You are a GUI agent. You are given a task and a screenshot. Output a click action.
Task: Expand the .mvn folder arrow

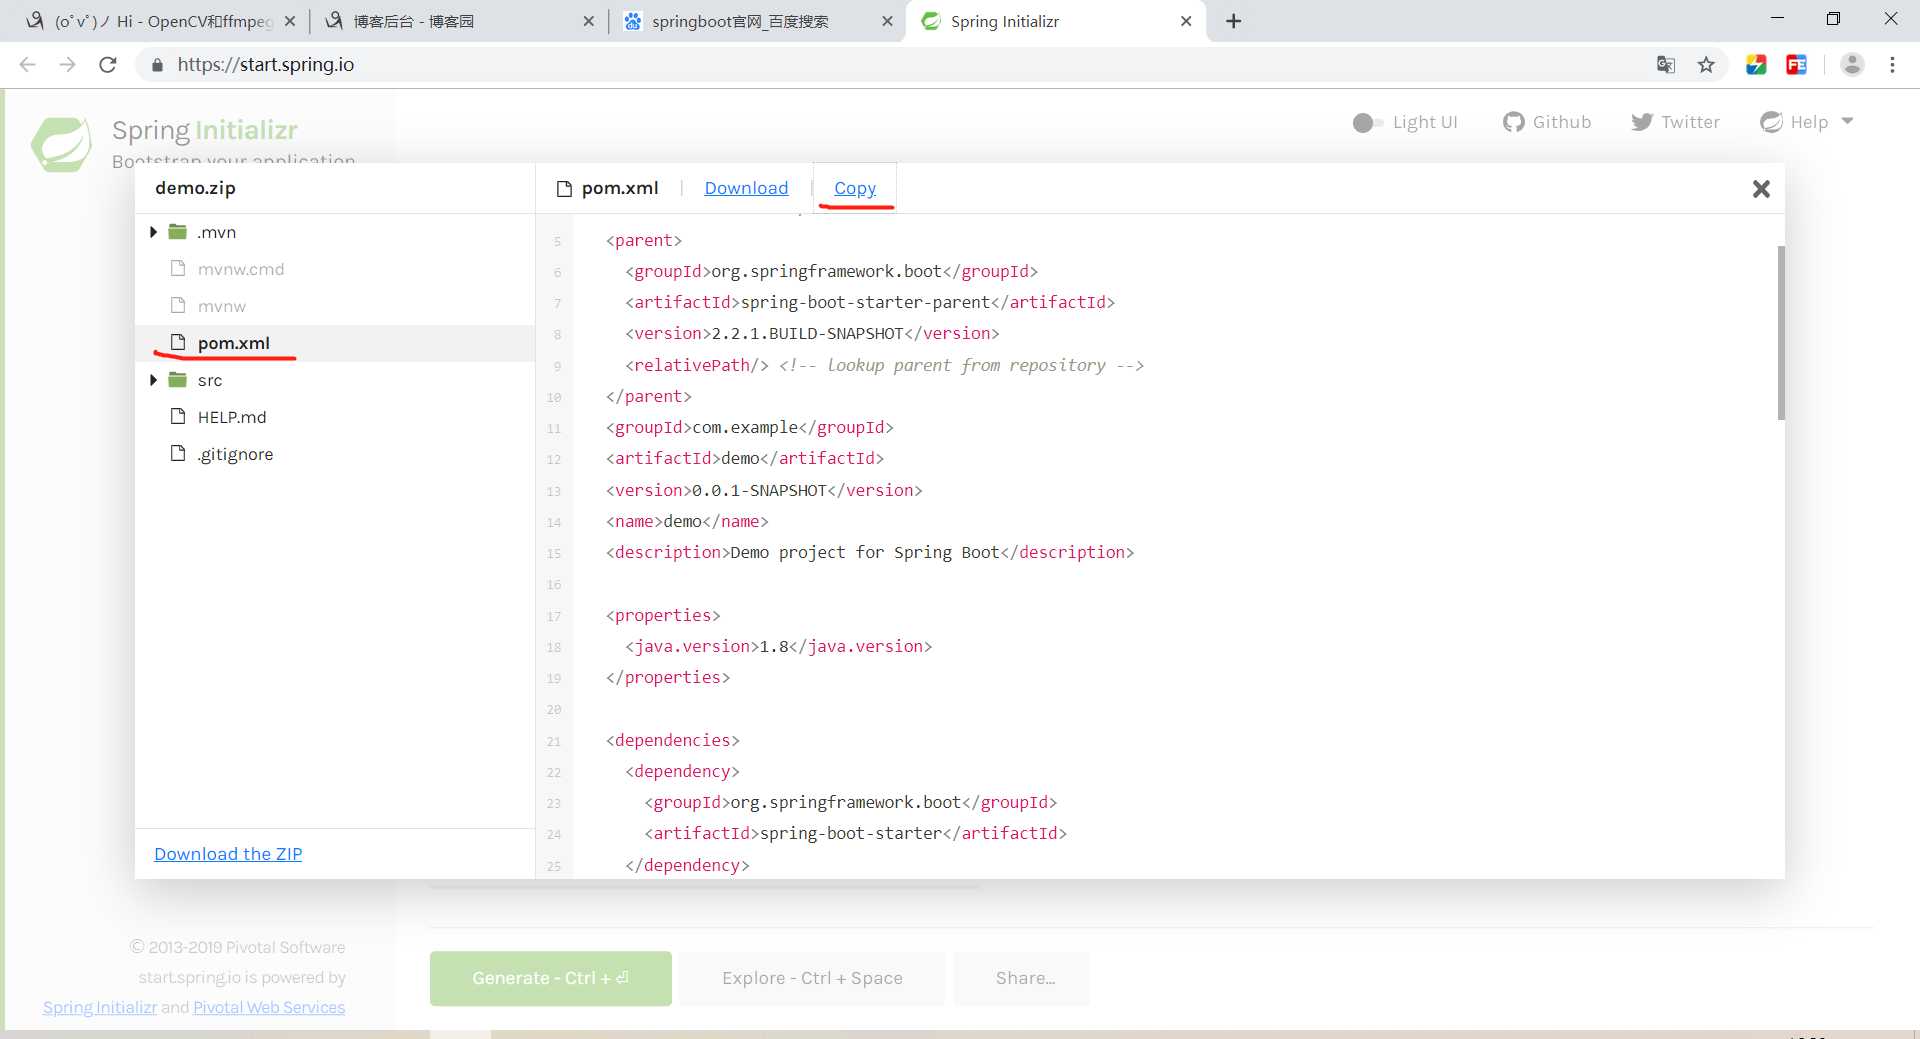[153, 232]
